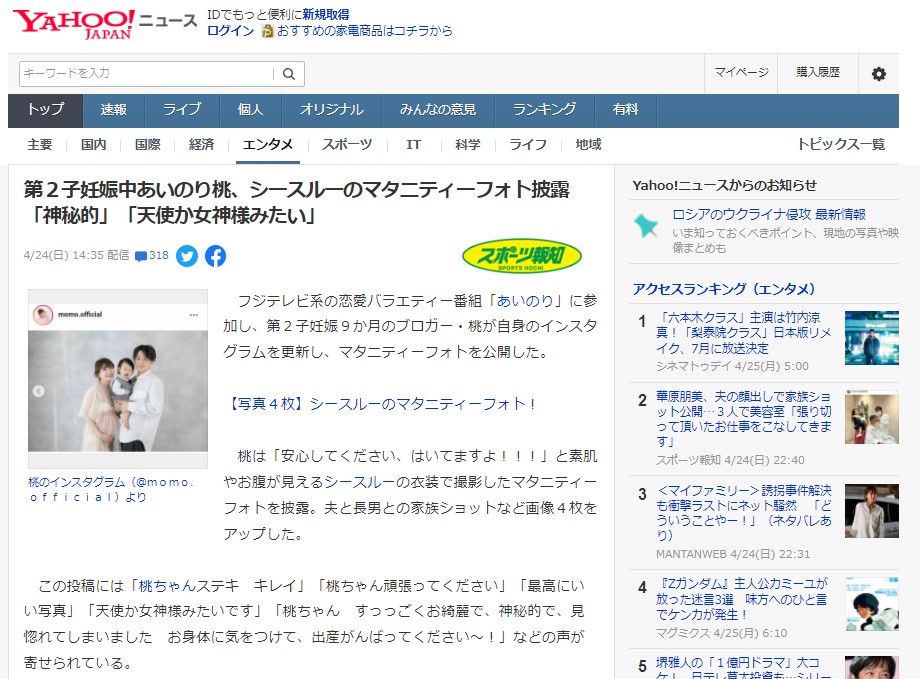Open 【写真４枚】シースルーのマタニティーフォト link
Image resolution: width=920 pixels, height=679 pixels.
coord(380,404)
